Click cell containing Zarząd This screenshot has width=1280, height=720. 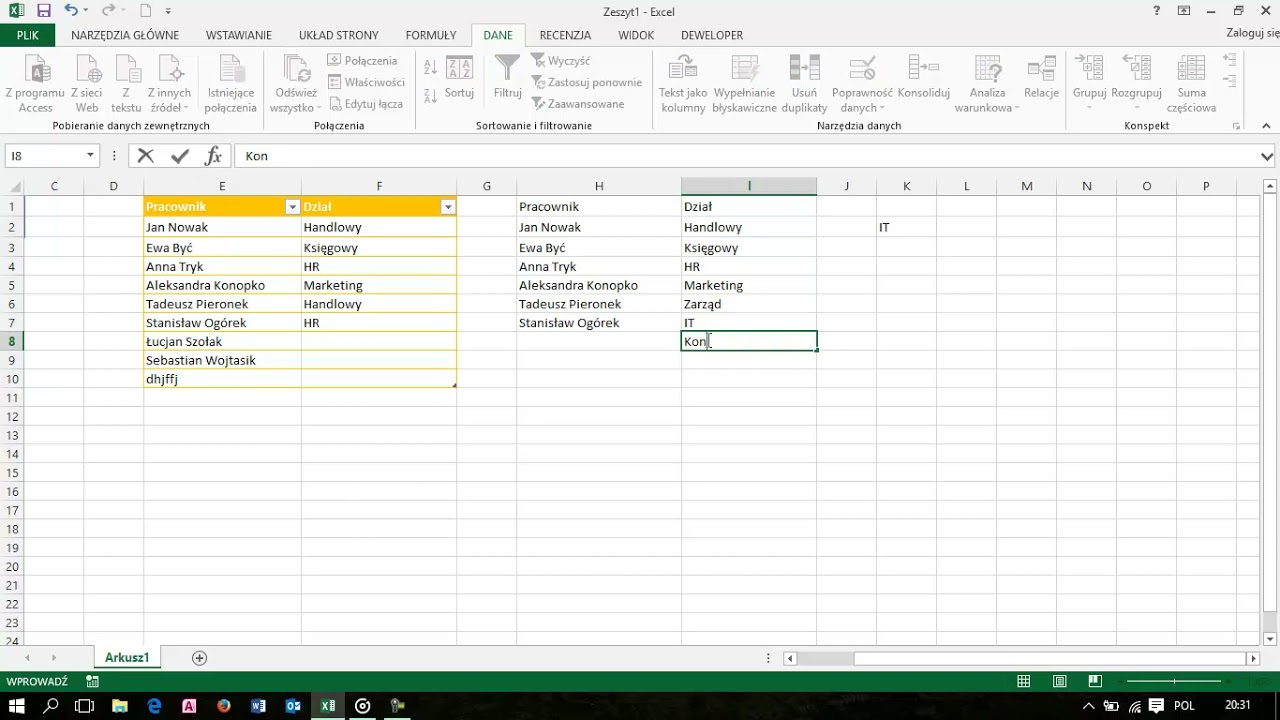tap(749, 304)
